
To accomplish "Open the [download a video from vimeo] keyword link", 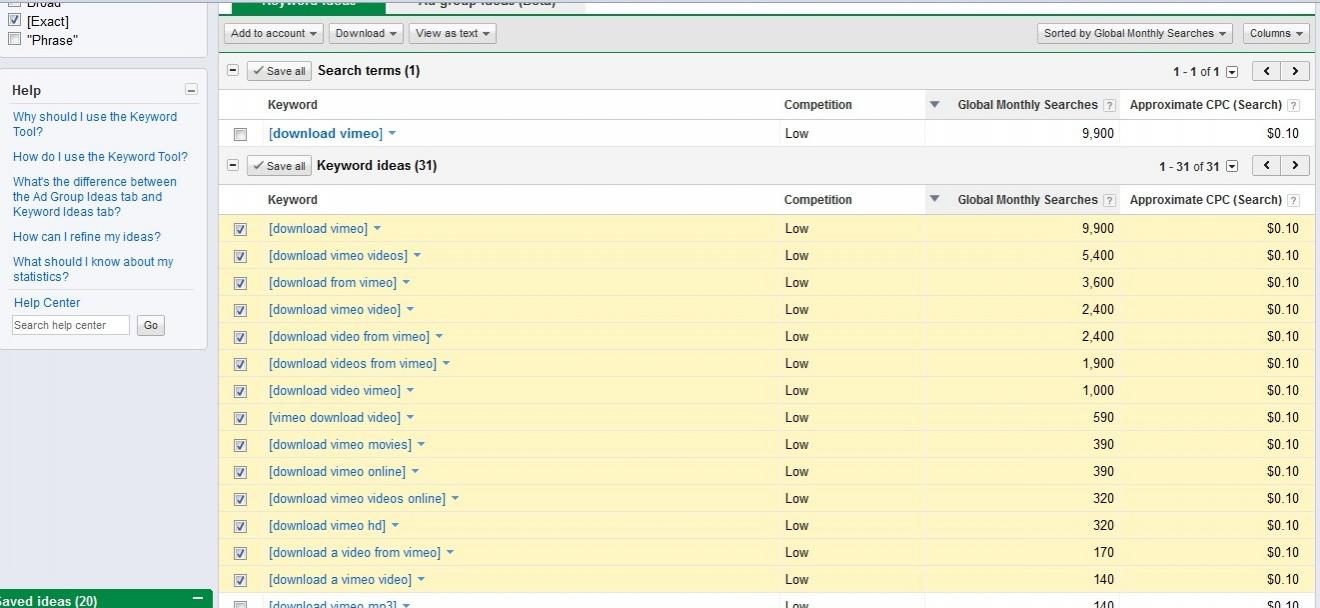I will click(x=354, y=553).
